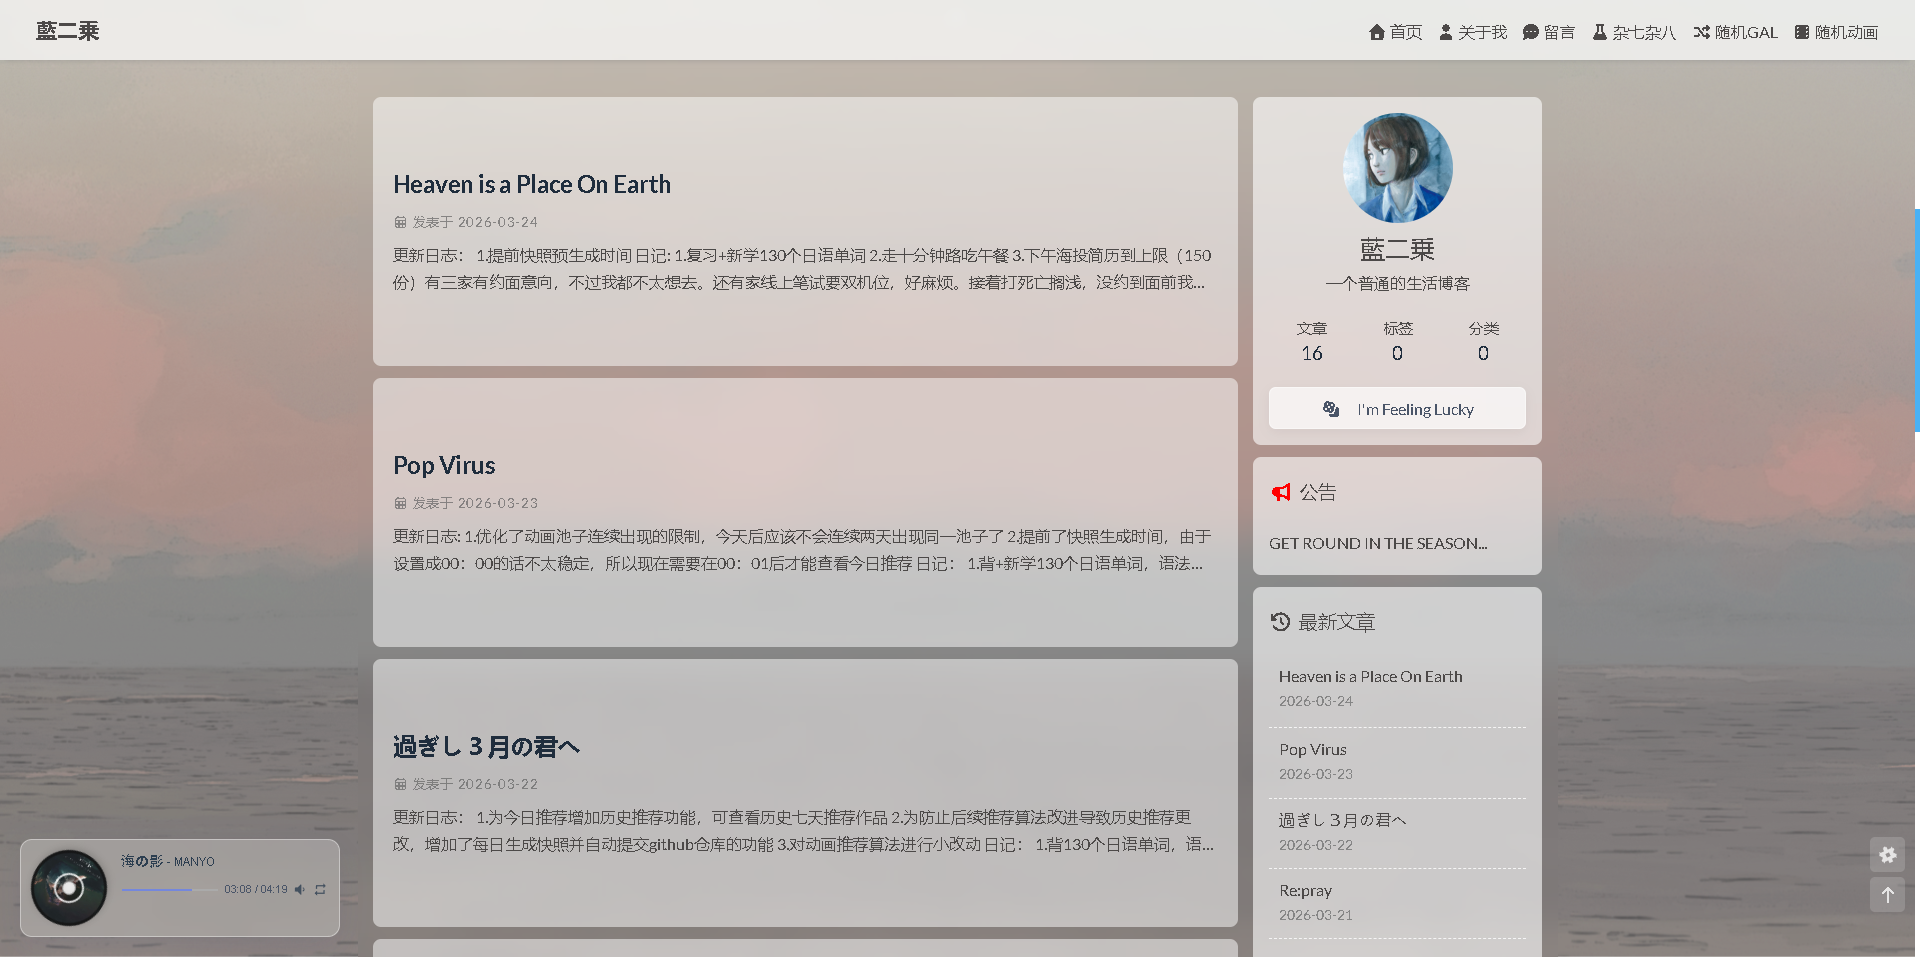Open the Re:pray post from 最新文章

click(1305, 890)
